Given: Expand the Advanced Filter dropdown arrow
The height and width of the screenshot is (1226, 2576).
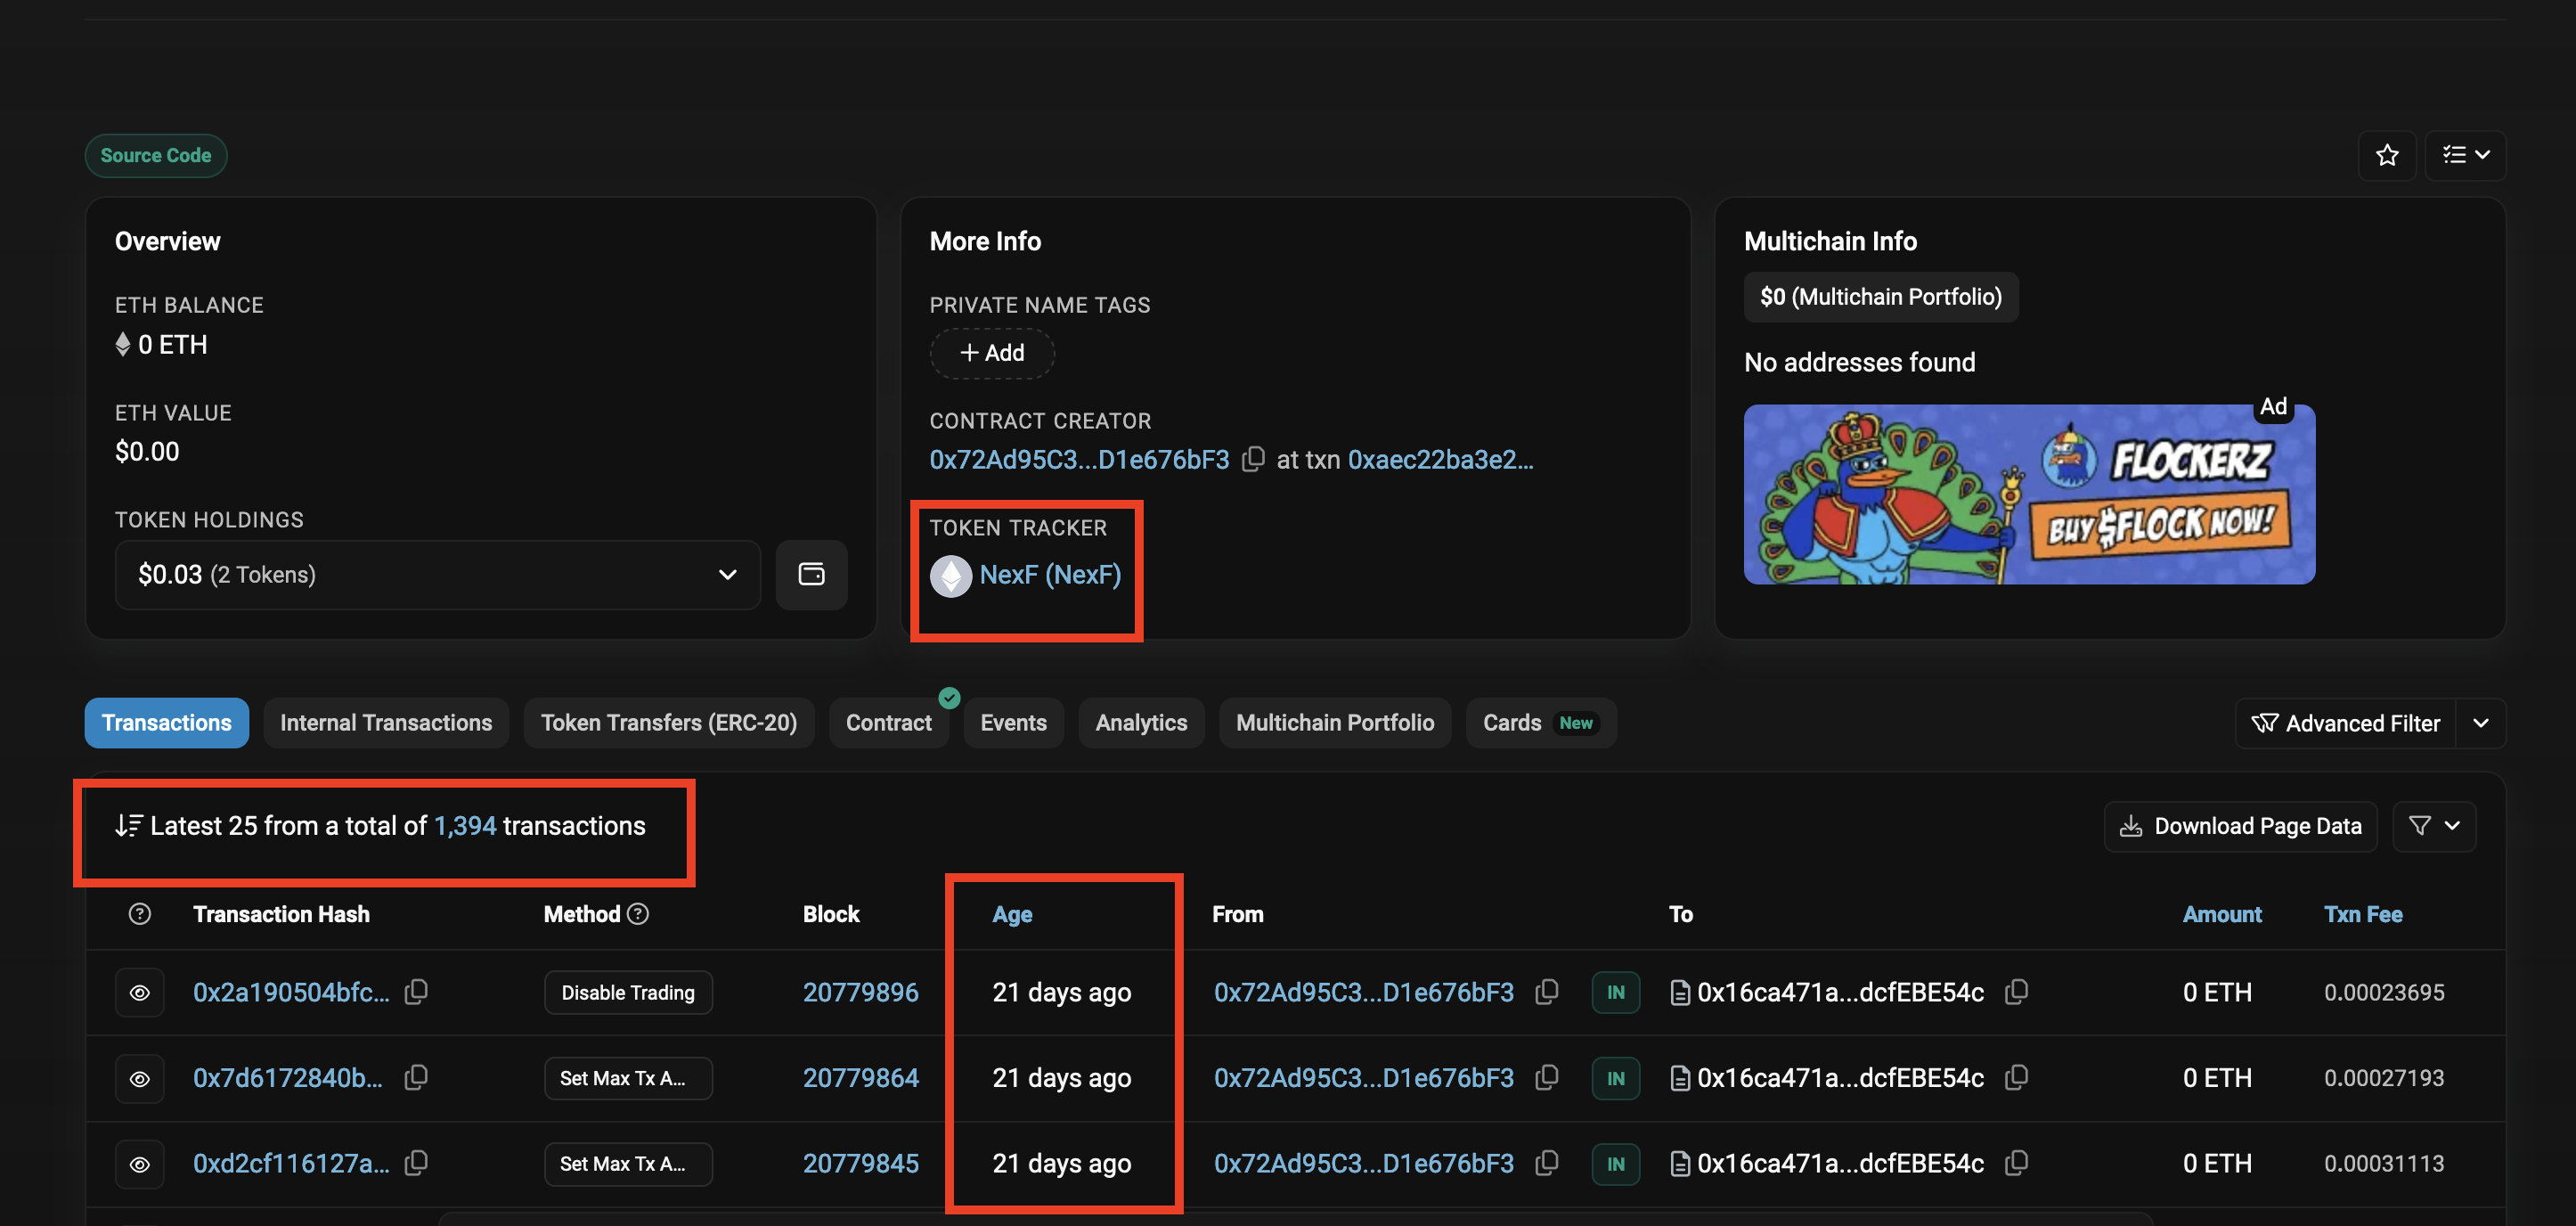Looking at the screenshot, I should [2480, 723].
